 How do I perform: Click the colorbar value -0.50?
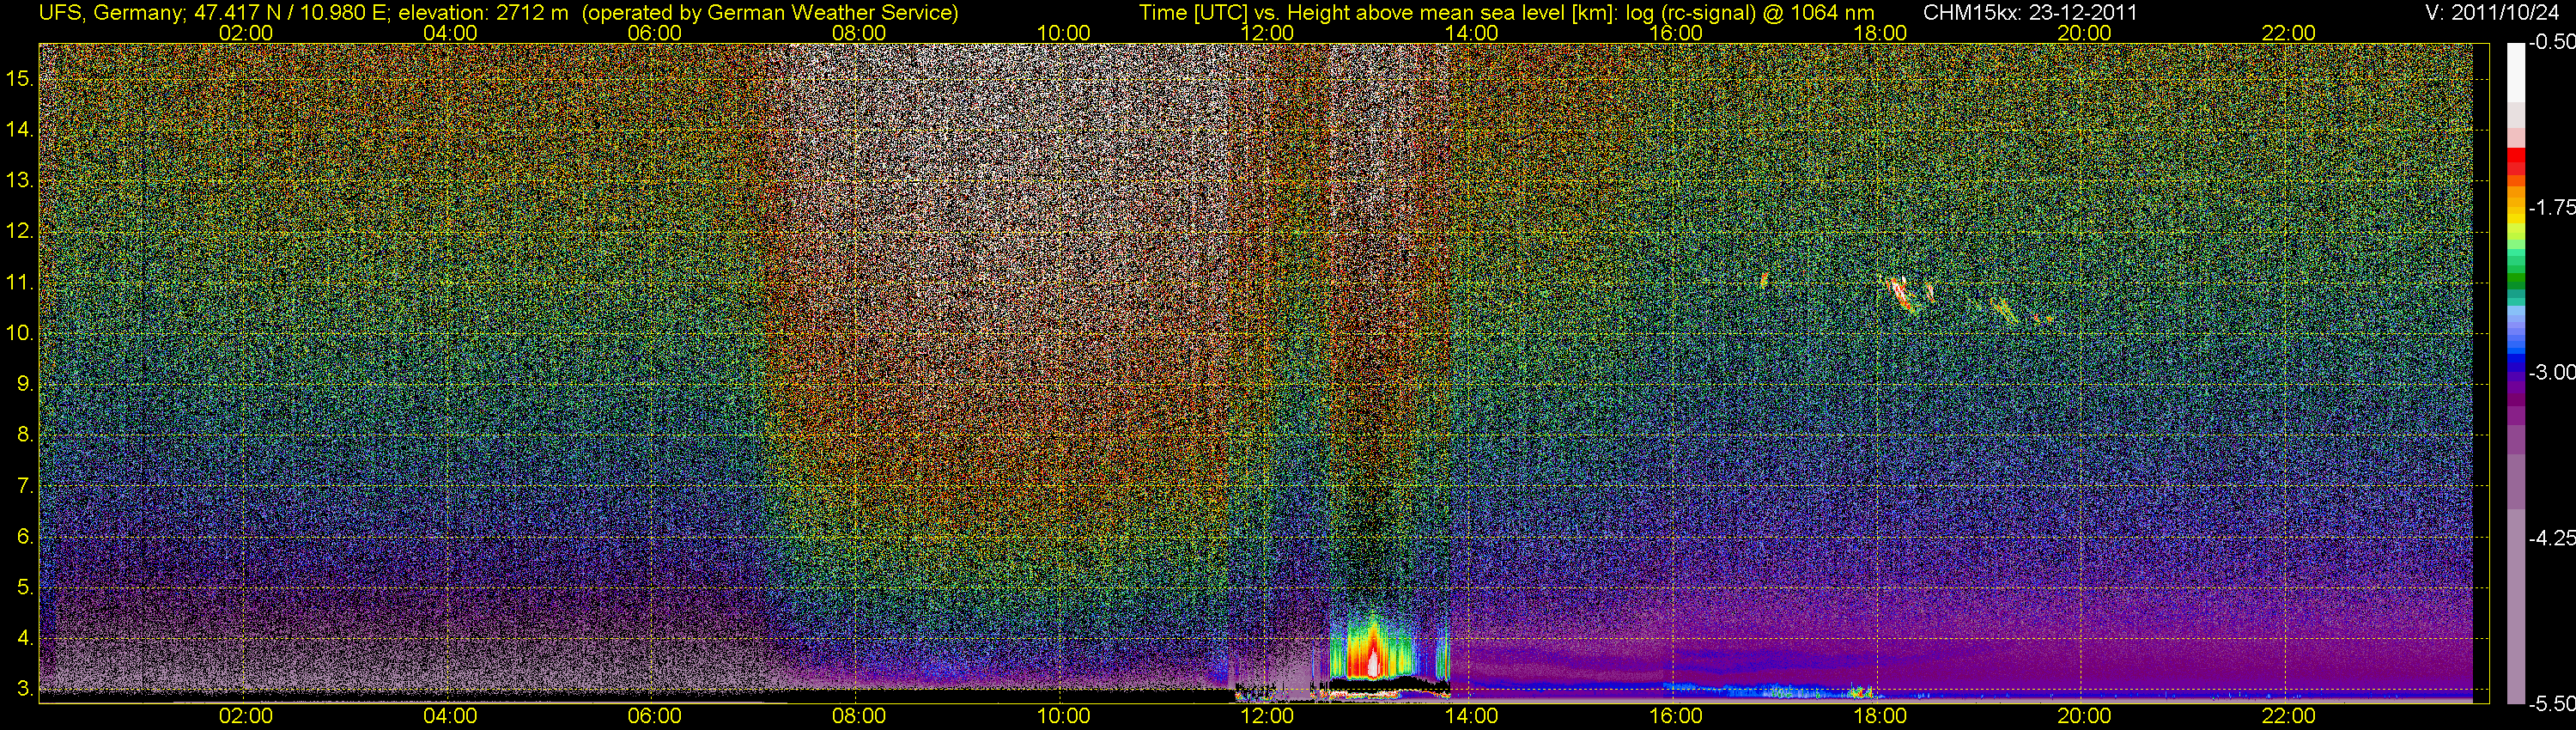2551,42
